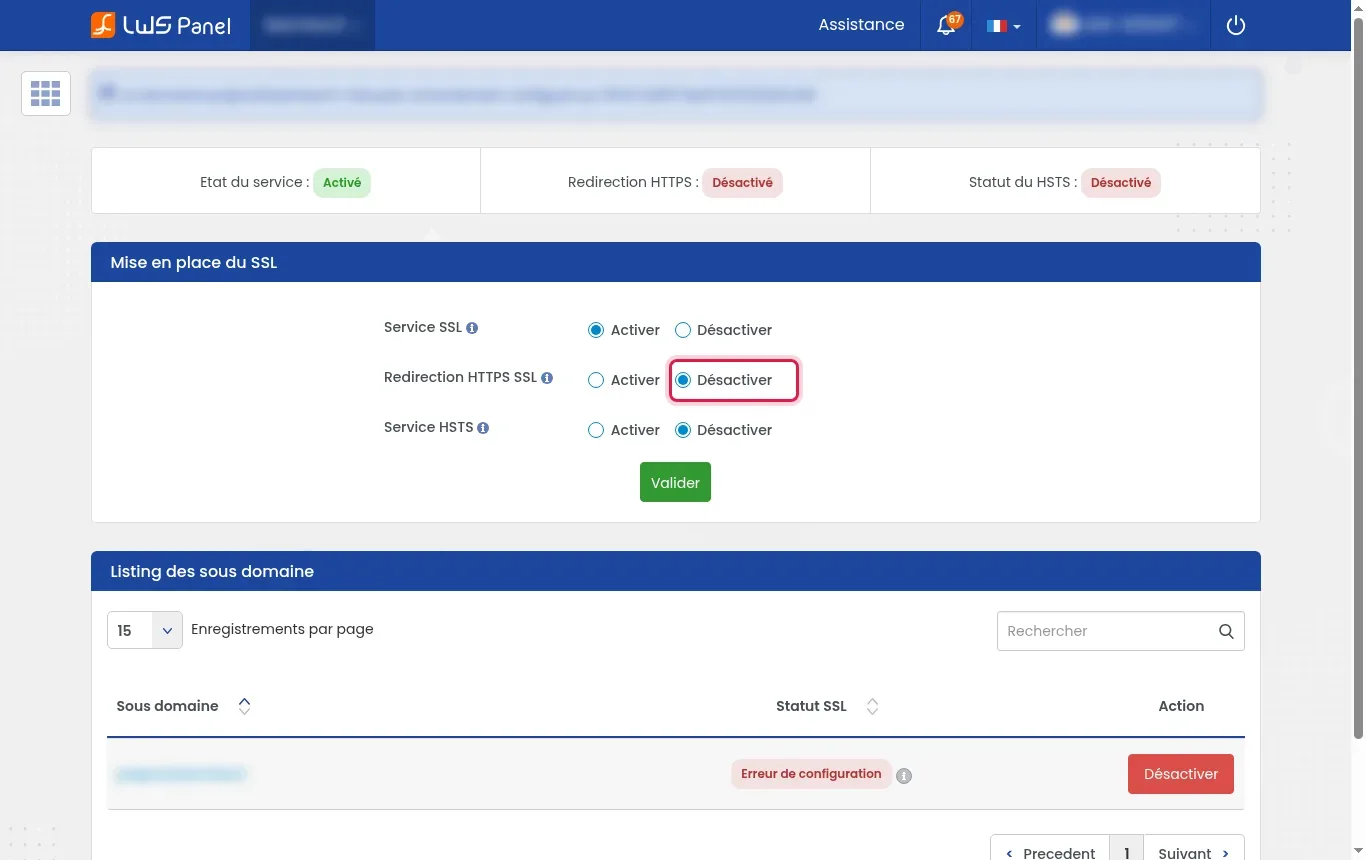The height and width of the screenshot is (860, 1366).
Task: Click the Désactivé badge for Statut du HSTS
Action: [x=1121, y=183]
